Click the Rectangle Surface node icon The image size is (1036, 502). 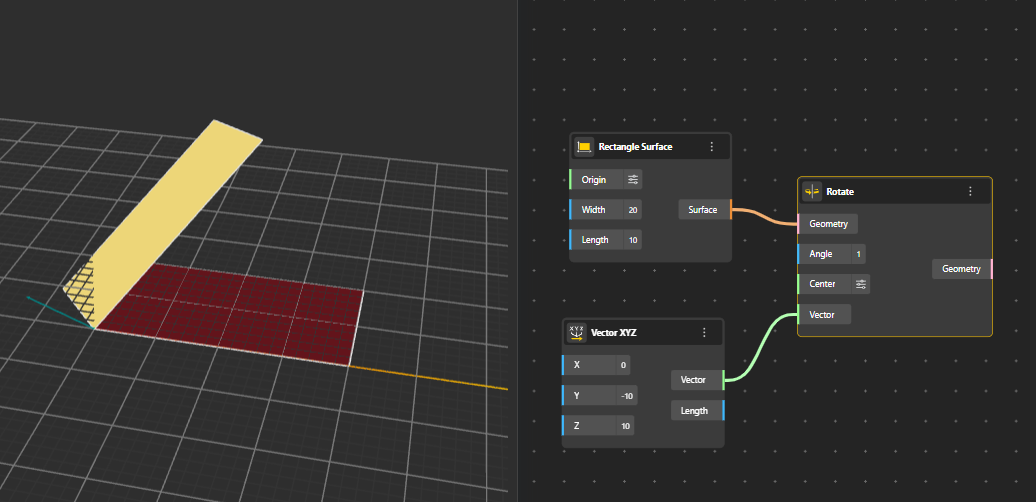(x=583, y=147)
